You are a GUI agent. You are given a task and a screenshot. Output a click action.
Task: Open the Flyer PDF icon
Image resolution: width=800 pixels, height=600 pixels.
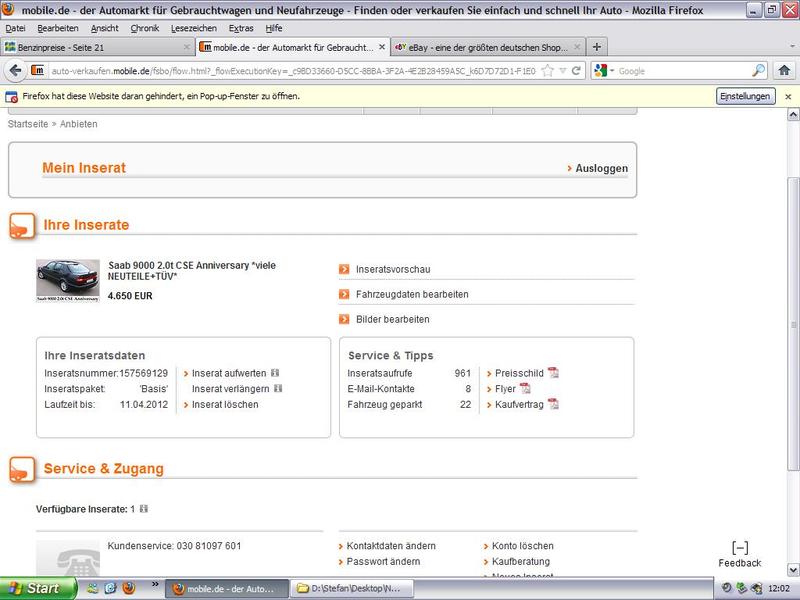(525, 388)
